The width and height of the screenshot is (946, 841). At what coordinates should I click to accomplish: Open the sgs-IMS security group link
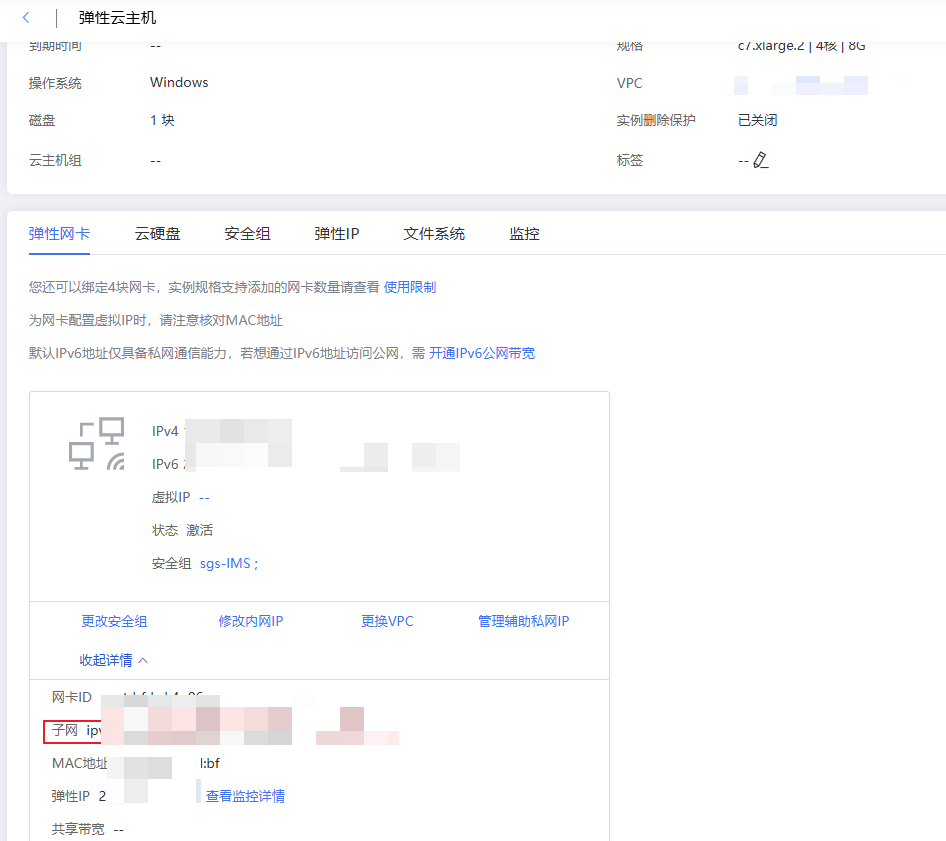point(228,563)
